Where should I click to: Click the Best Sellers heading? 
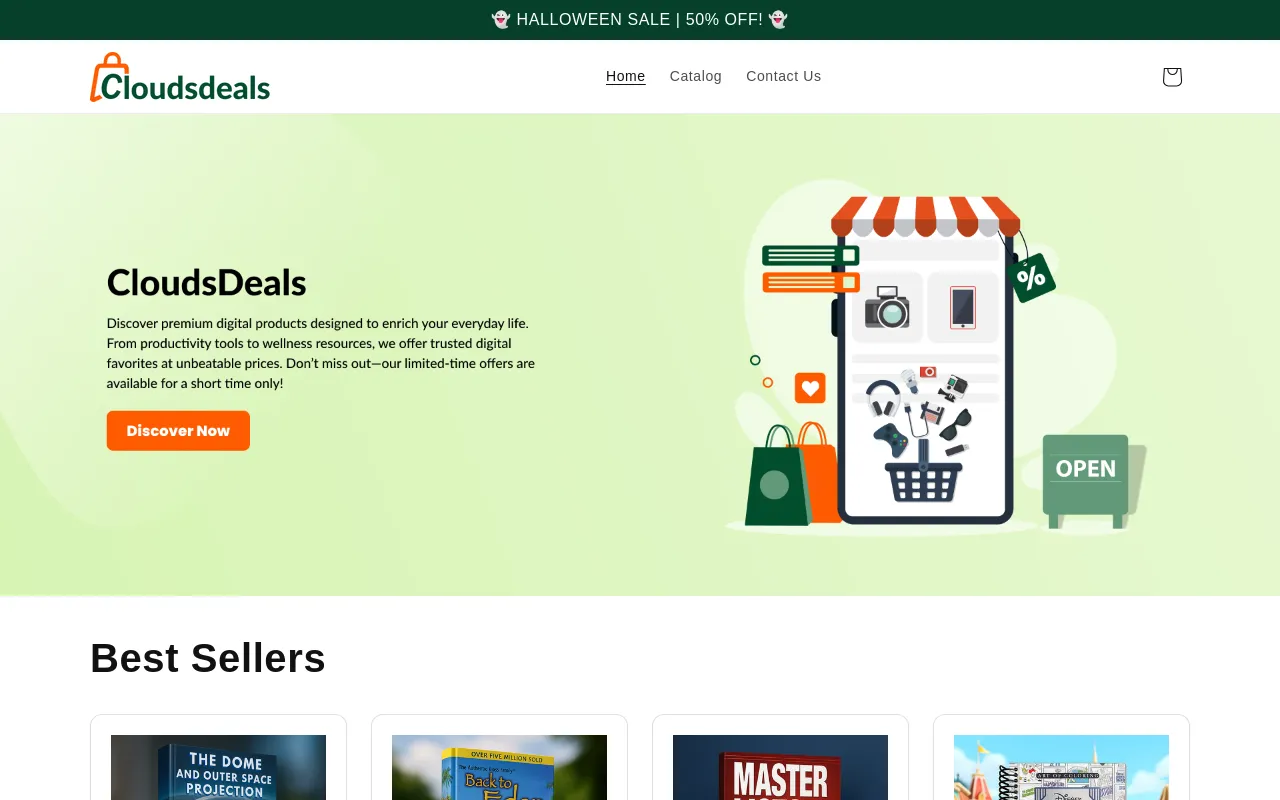click(208, 658)
